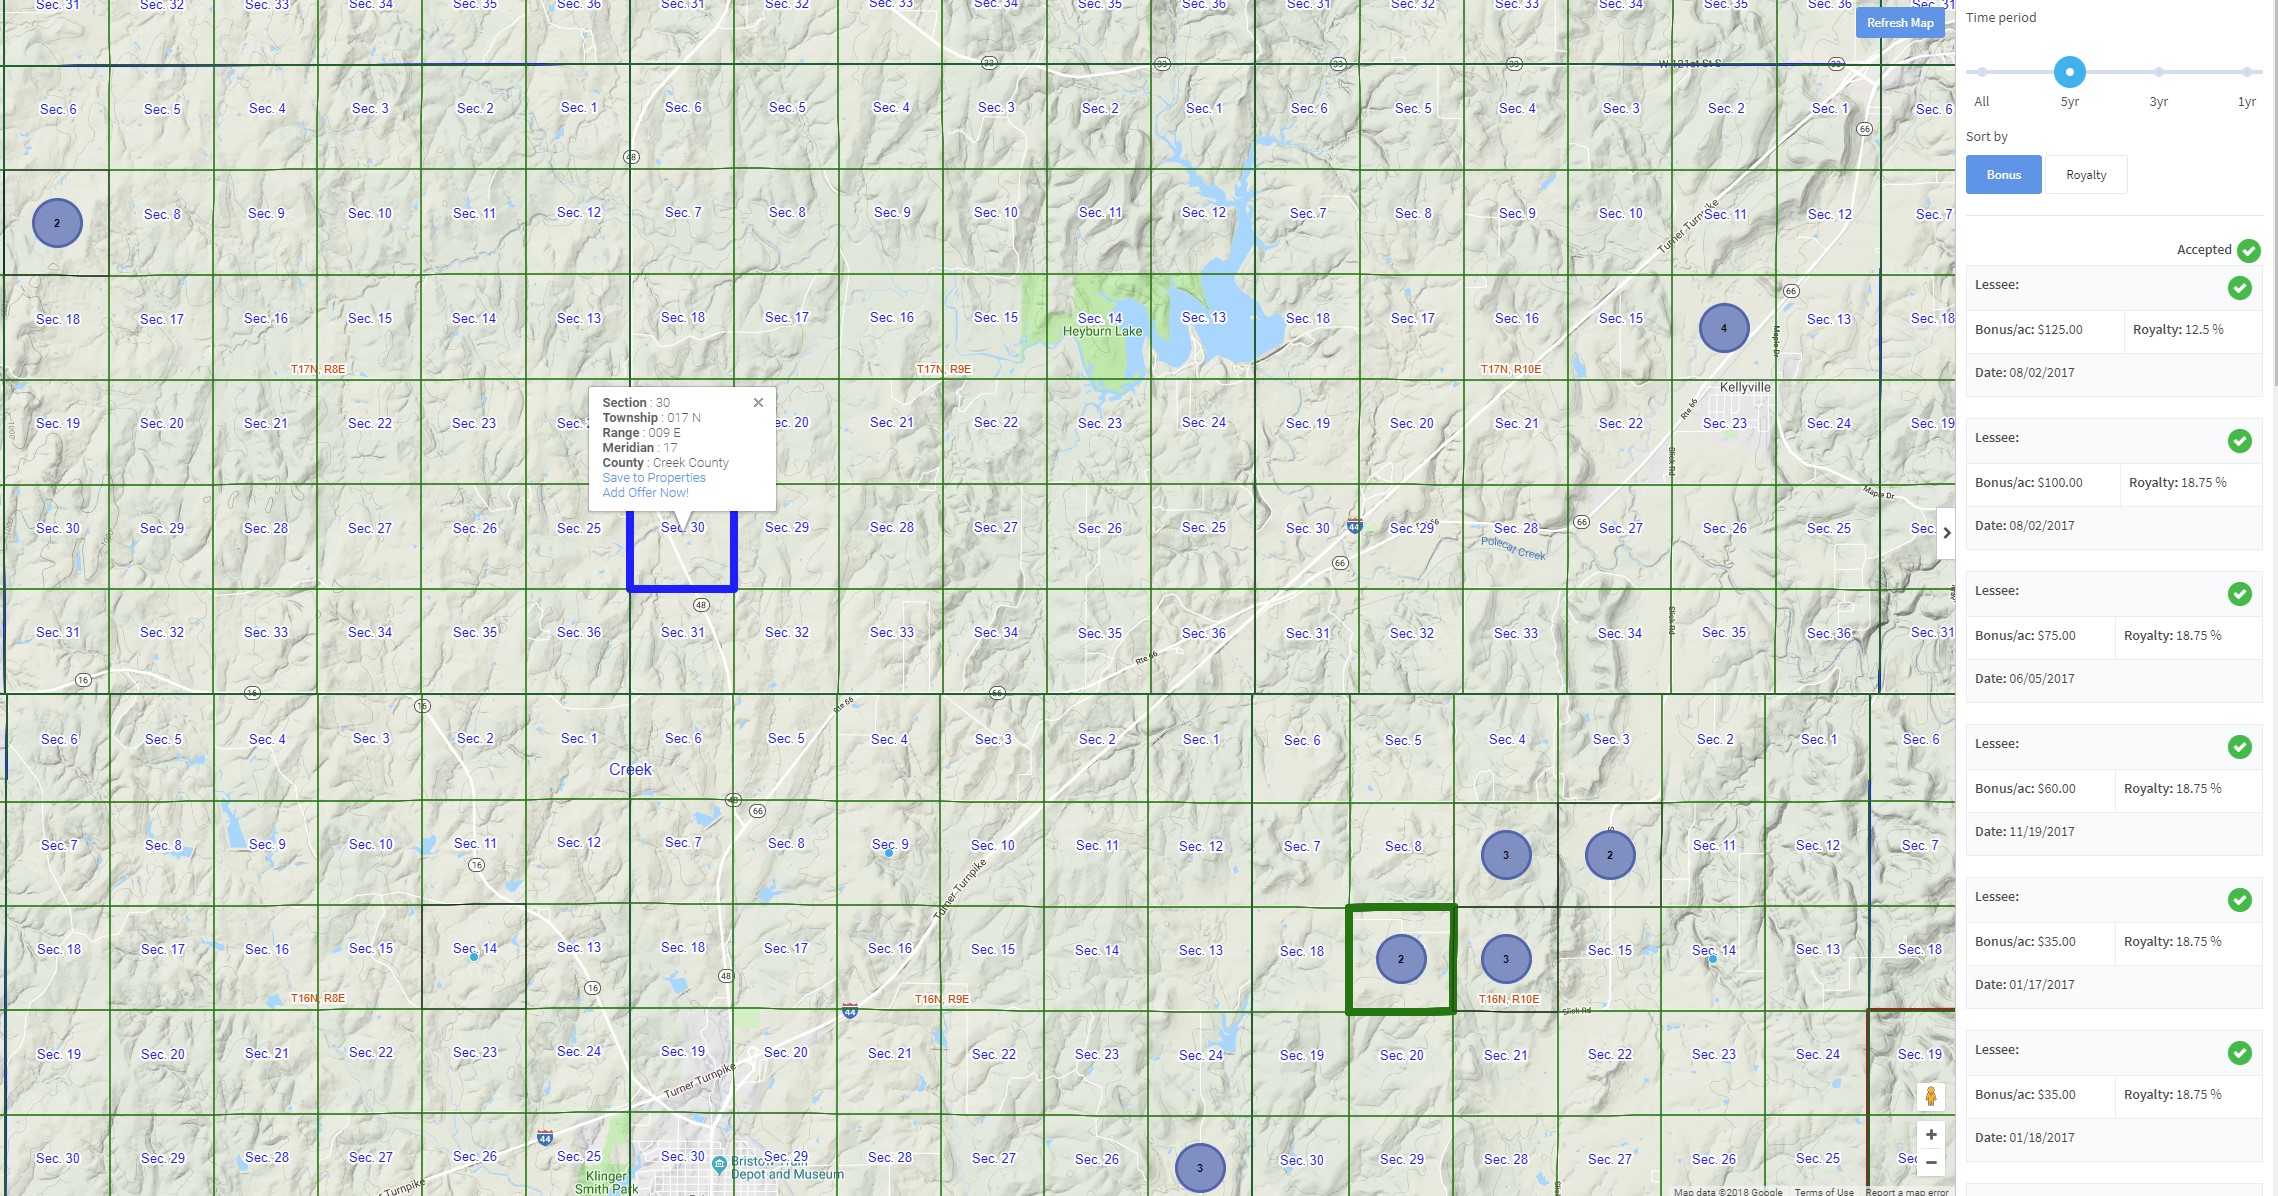Open cluster marker 2 left of Sec. 11
Viewport: 2278px width, 1196px height.
1610,855
